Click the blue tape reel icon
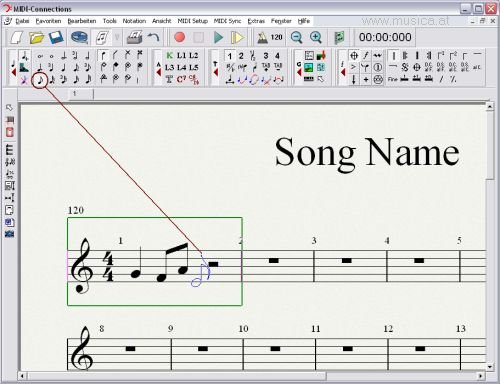 coord(79,37)
